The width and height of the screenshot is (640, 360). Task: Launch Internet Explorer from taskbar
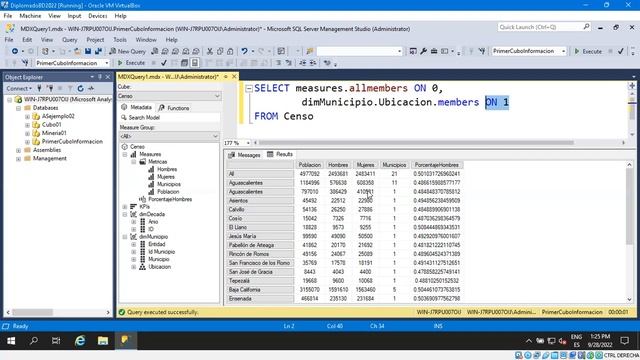(x=80, y=341)
